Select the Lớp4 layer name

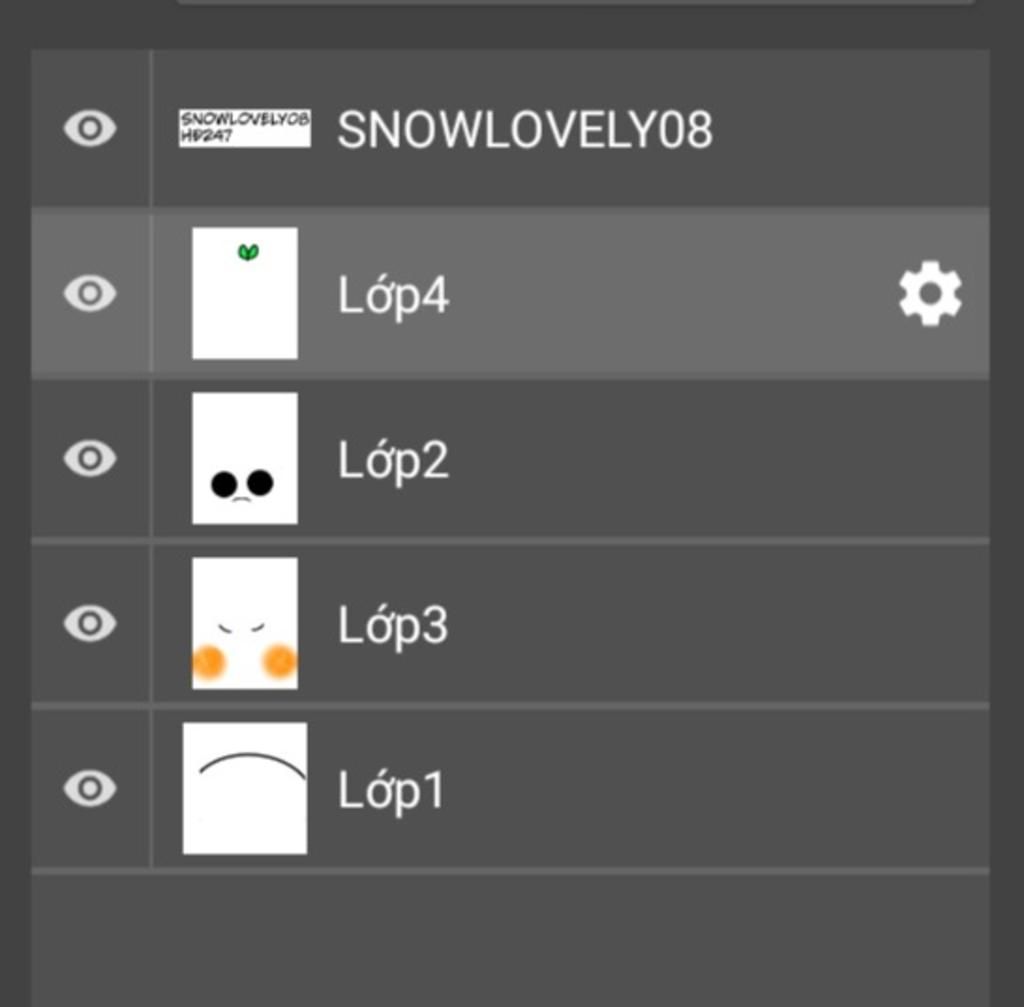(393, 296)
